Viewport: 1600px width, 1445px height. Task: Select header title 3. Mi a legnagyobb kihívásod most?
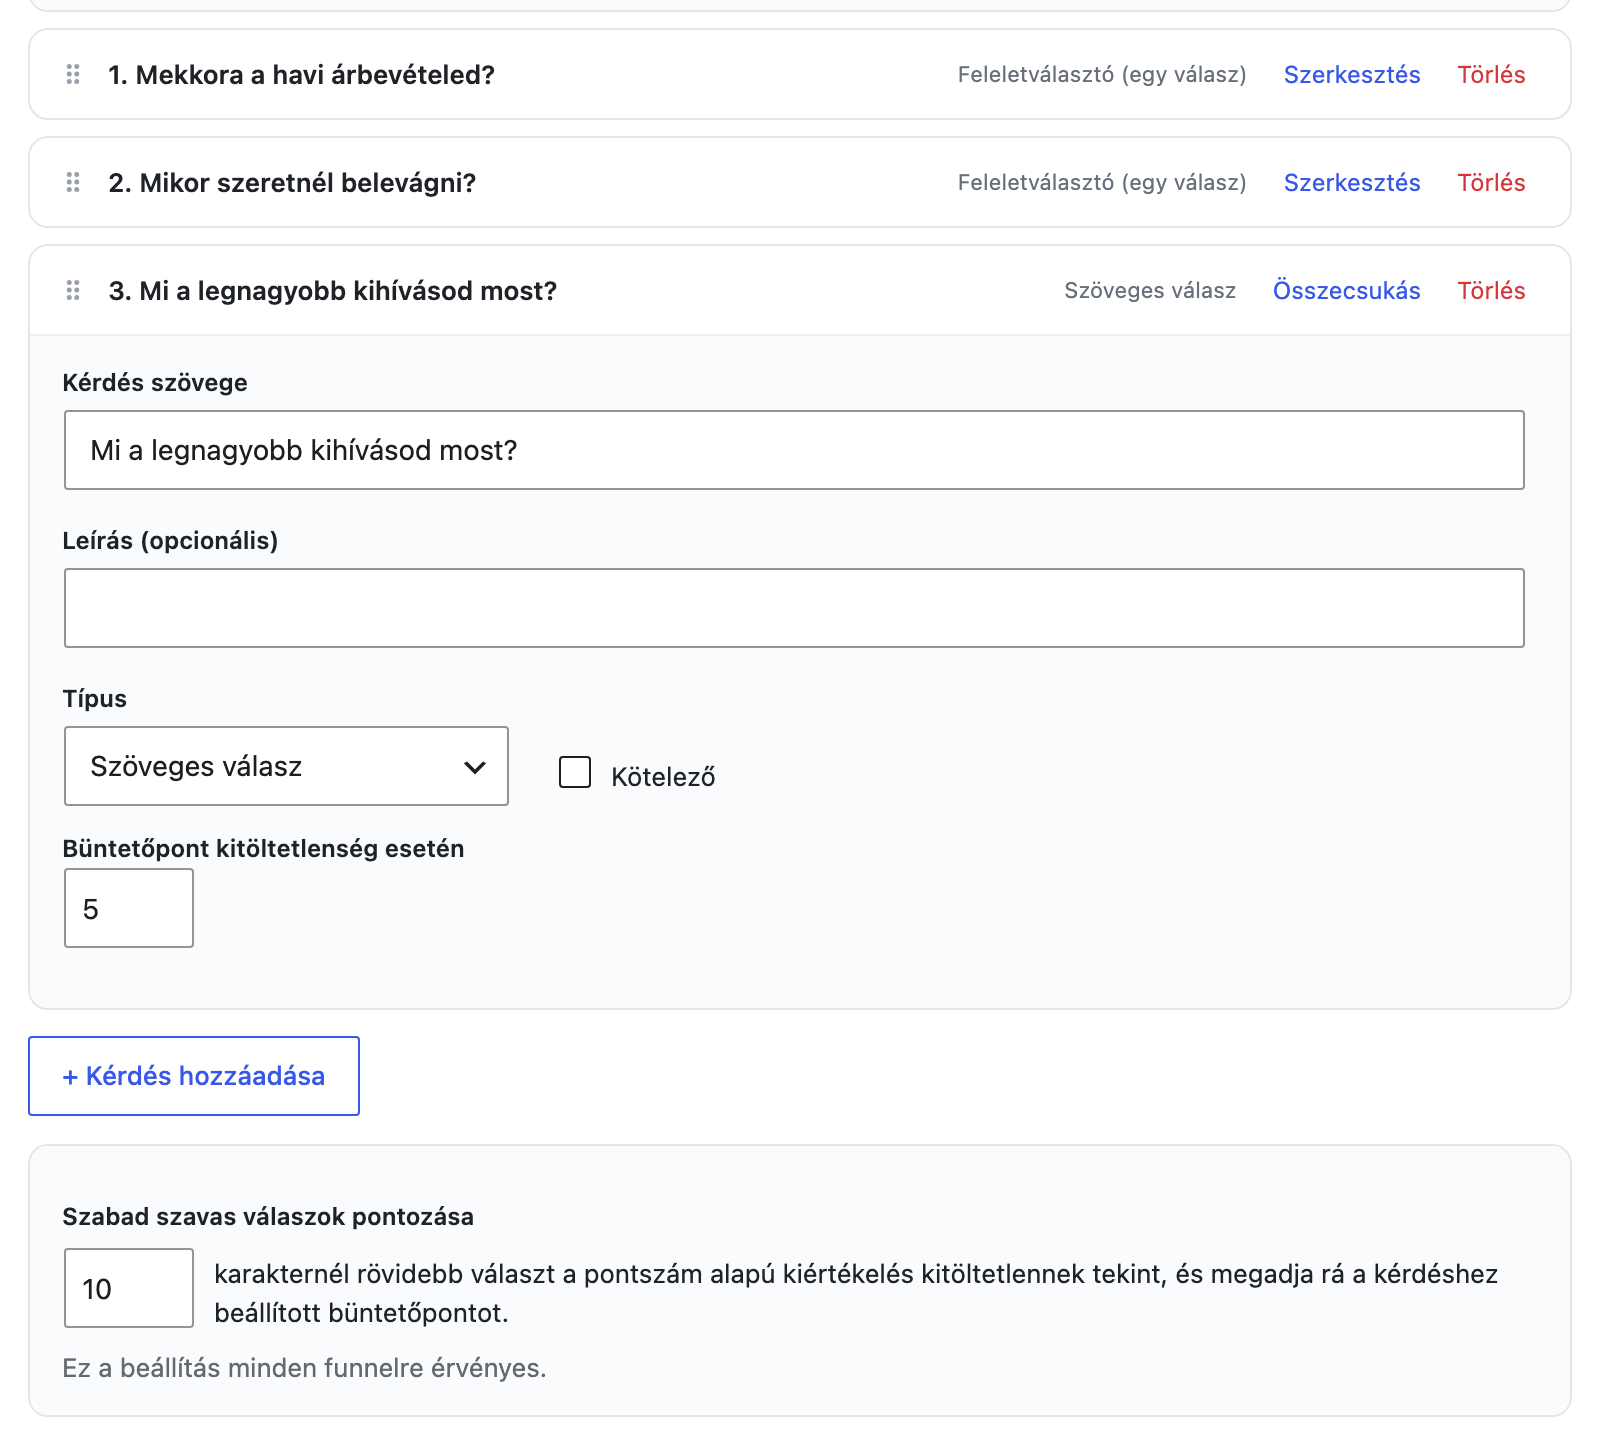(332, 291)
